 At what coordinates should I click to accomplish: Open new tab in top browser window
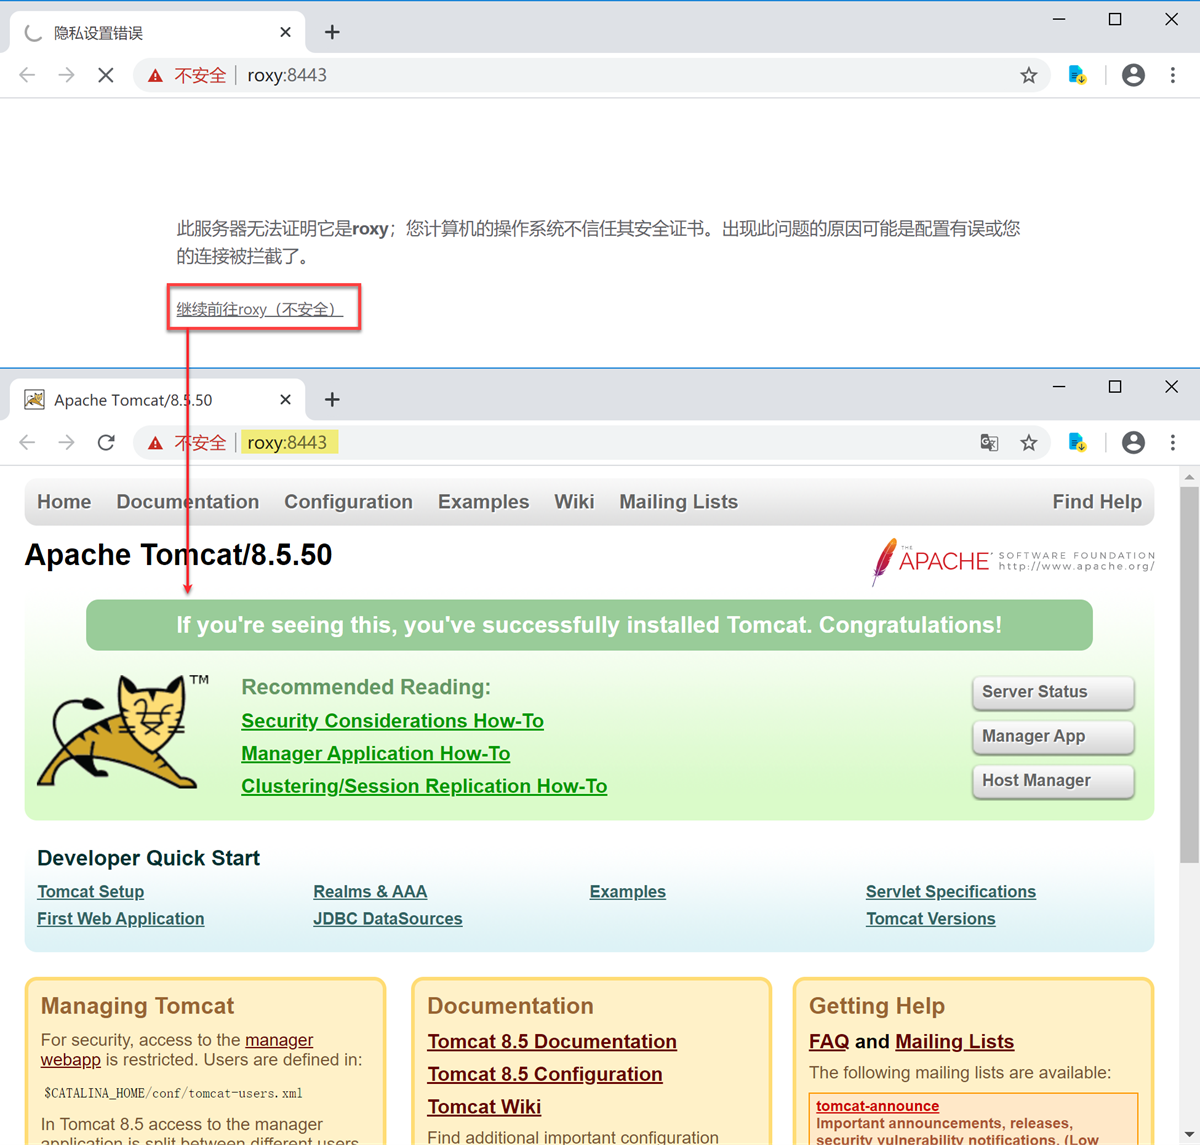tap(332, 33)
